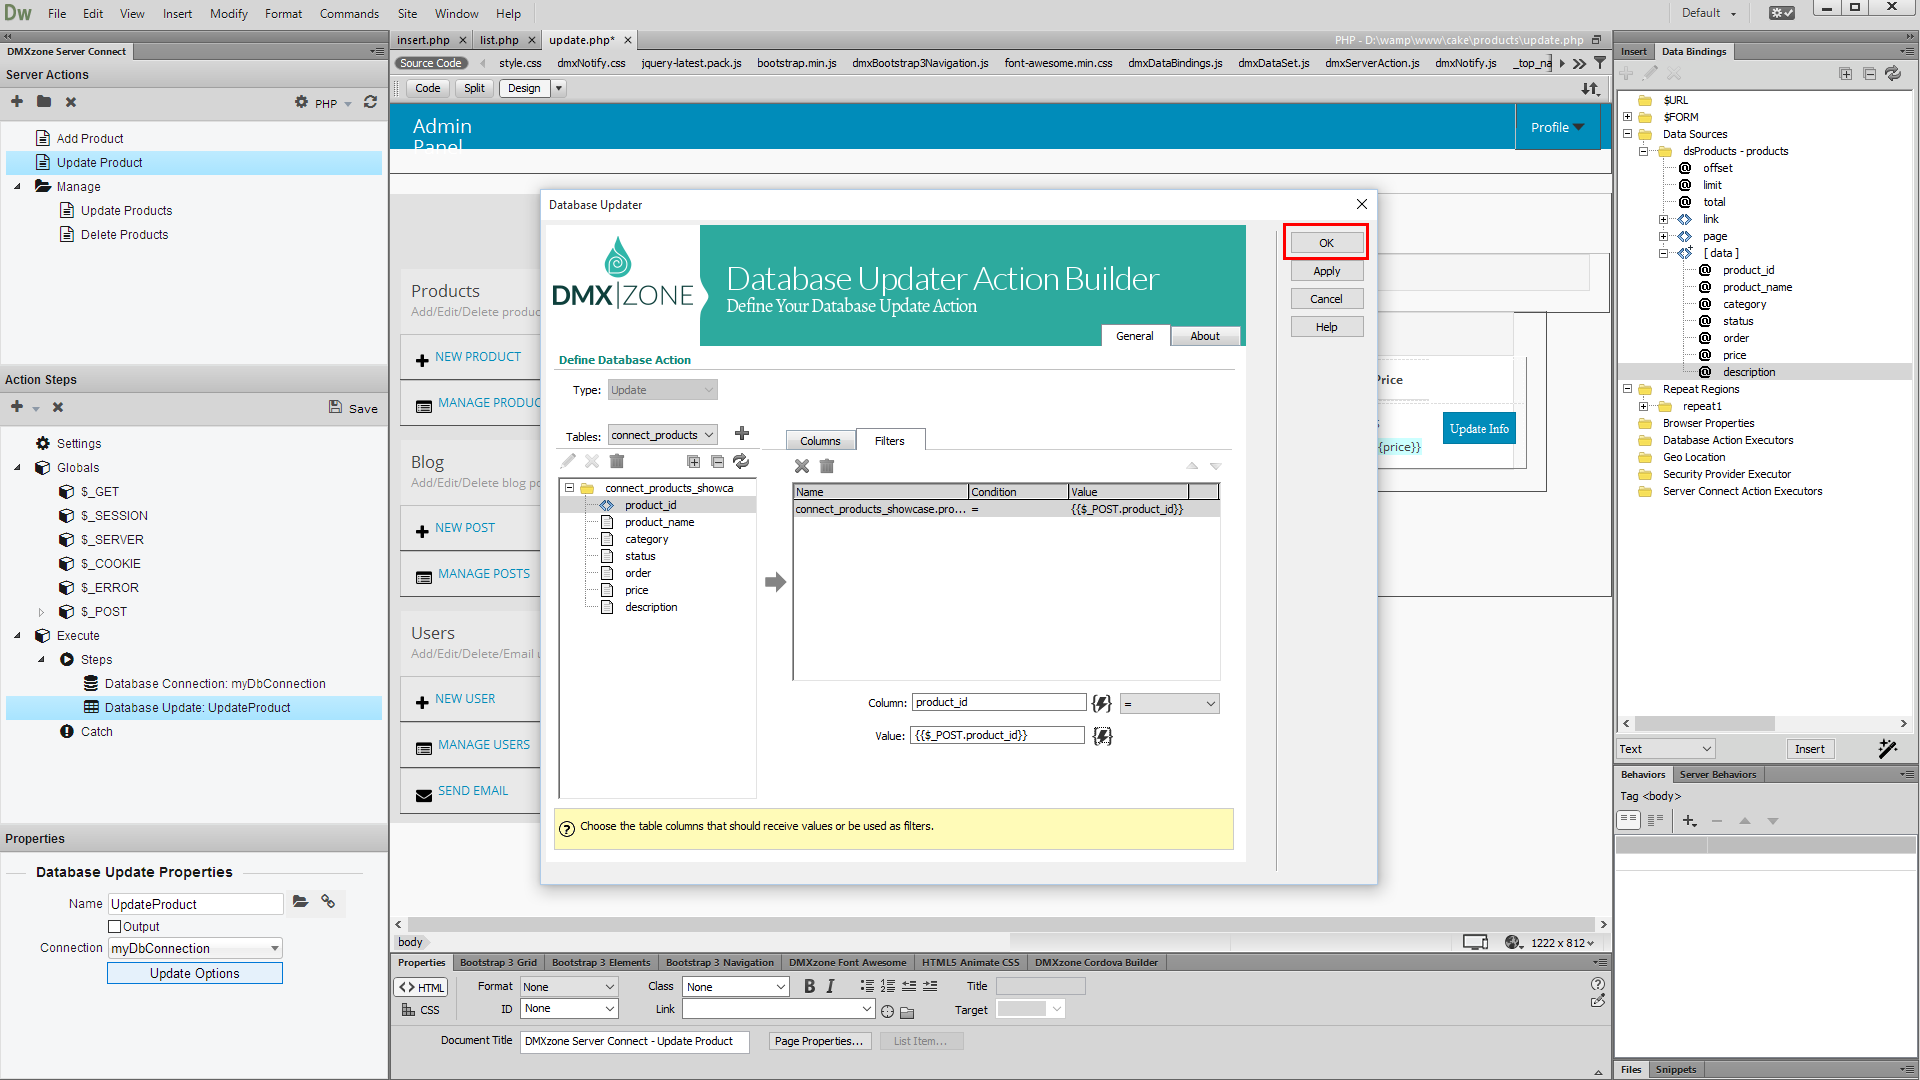The height and width of the screenshot is (1080, 1920).
Task: Click the move filter up arrow
Action: [x=1192, y=466]
